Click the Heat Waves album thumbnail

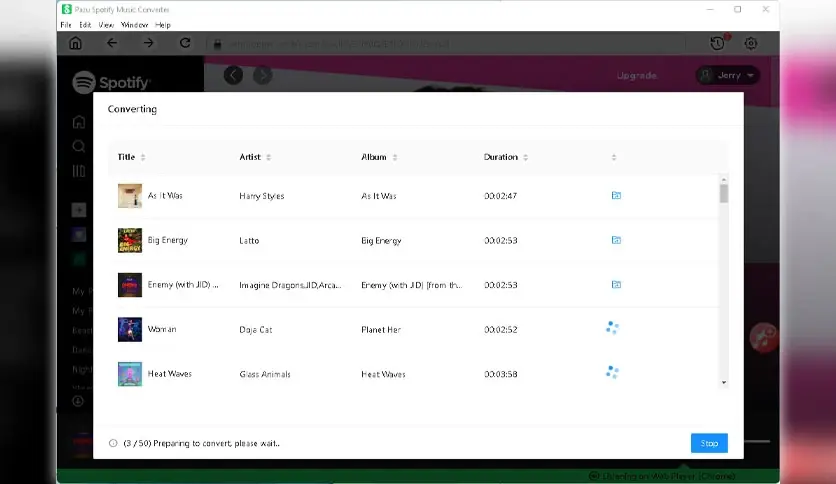point(130,374)
